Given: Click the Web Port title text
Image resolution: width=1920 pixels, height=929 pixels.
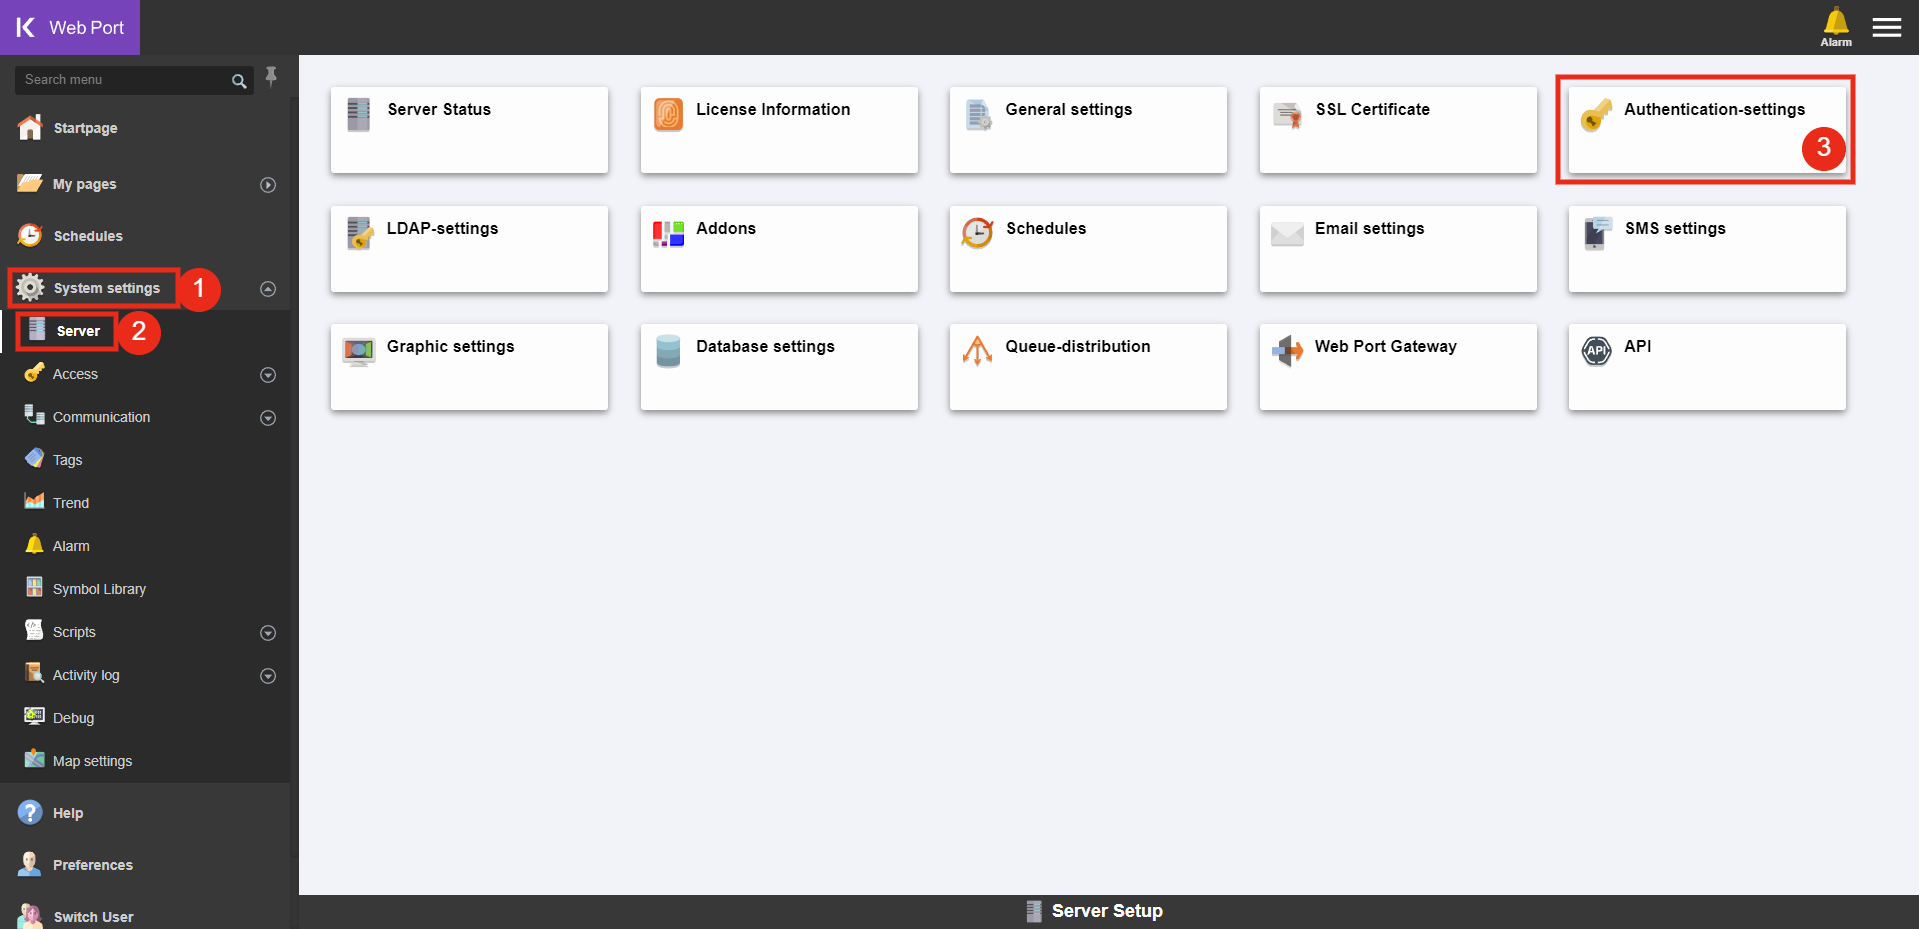Looking at the screenshot, I should click(x=86, y=28).
